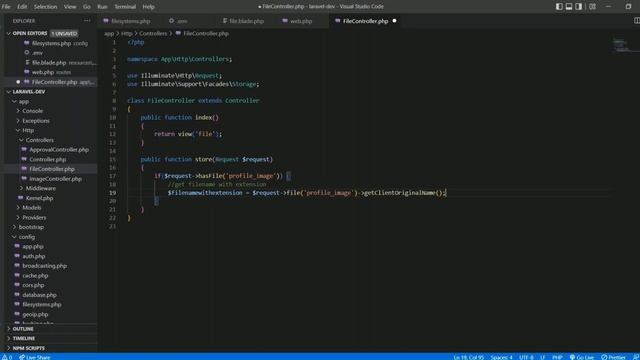Open database.php in config folder

pos(39,295)
